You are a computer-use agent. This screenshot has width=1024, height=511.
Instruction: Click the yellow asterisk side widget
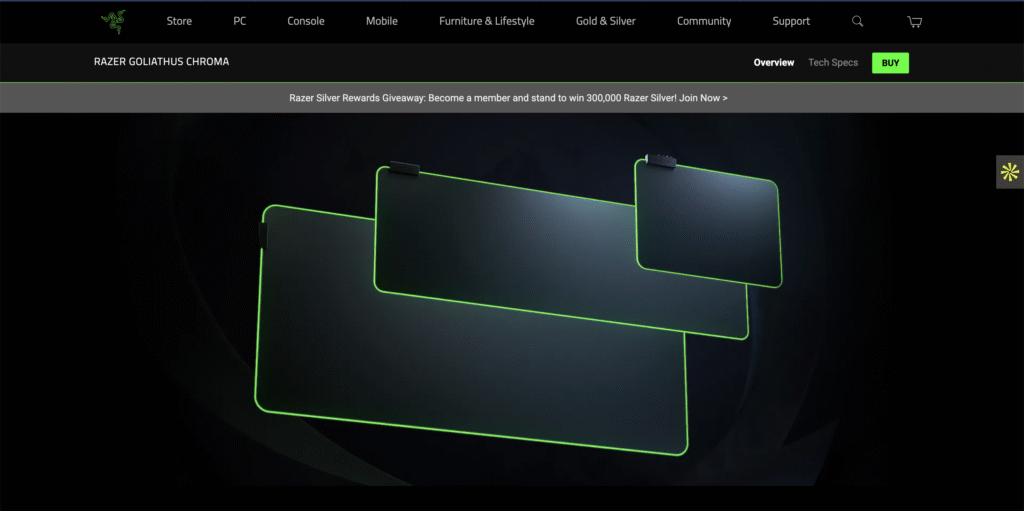click(1010, 172)
